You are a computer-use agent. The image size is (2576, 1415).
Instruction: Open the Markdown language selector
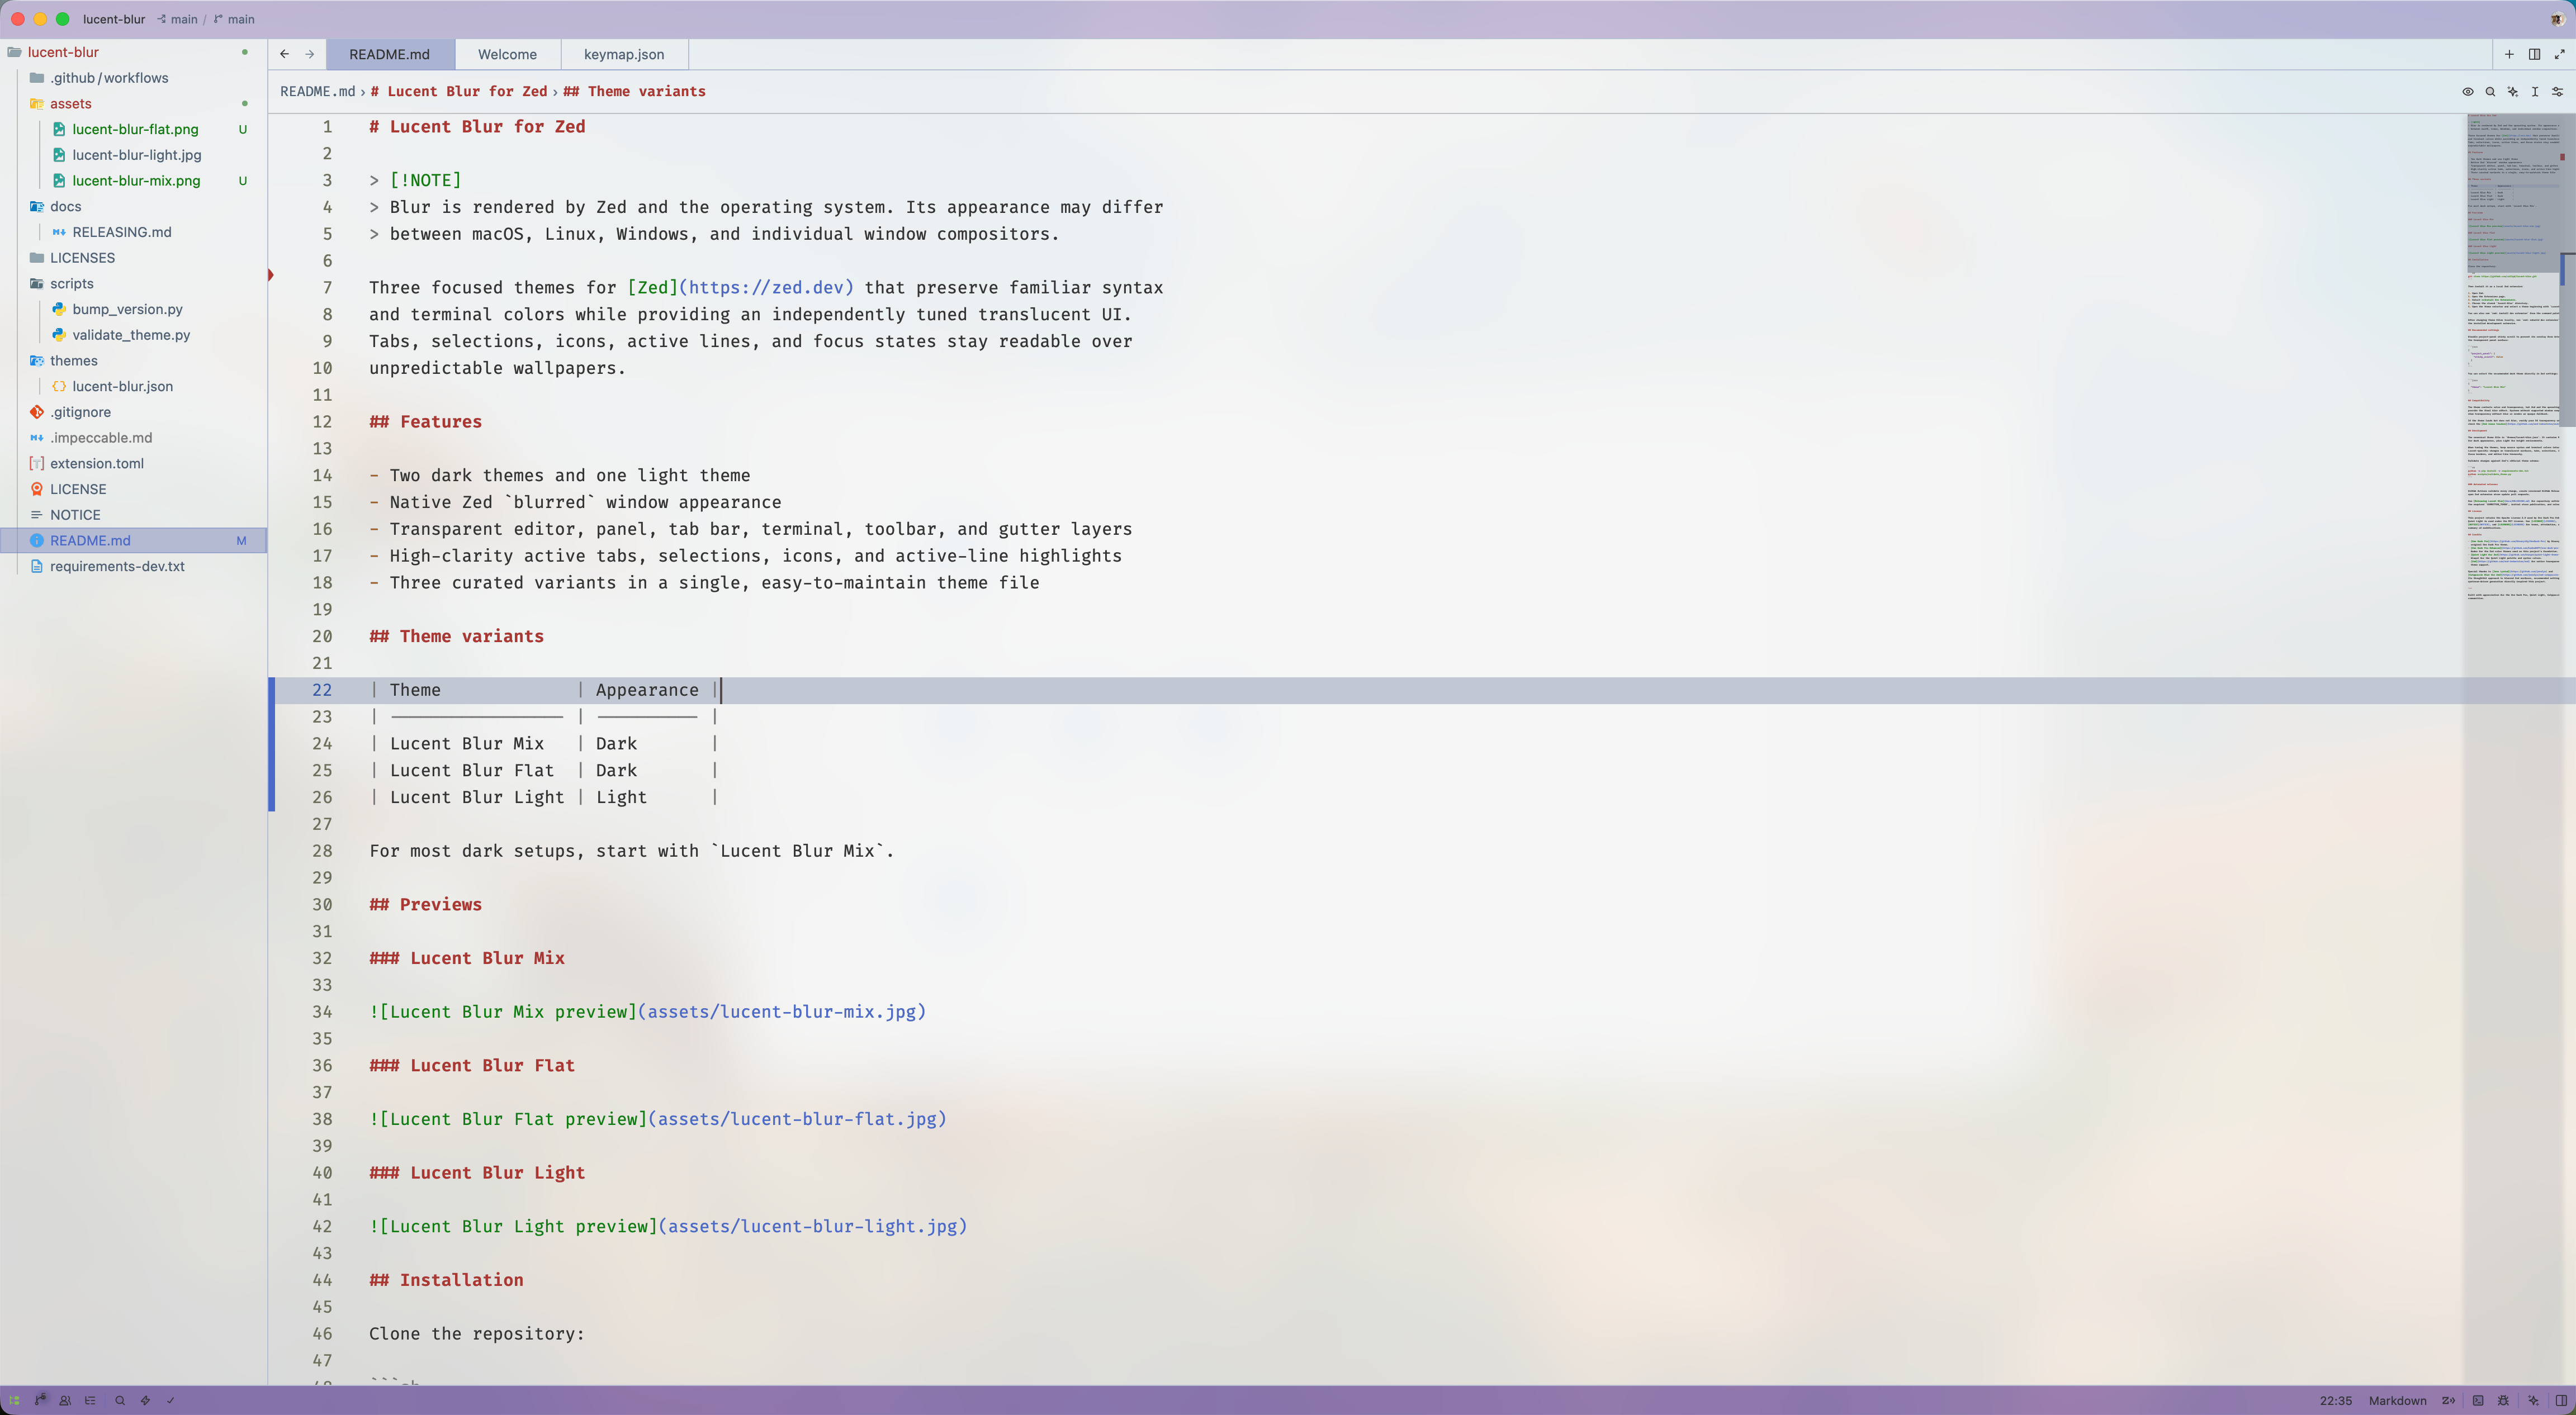(x=2397, y=1400)
